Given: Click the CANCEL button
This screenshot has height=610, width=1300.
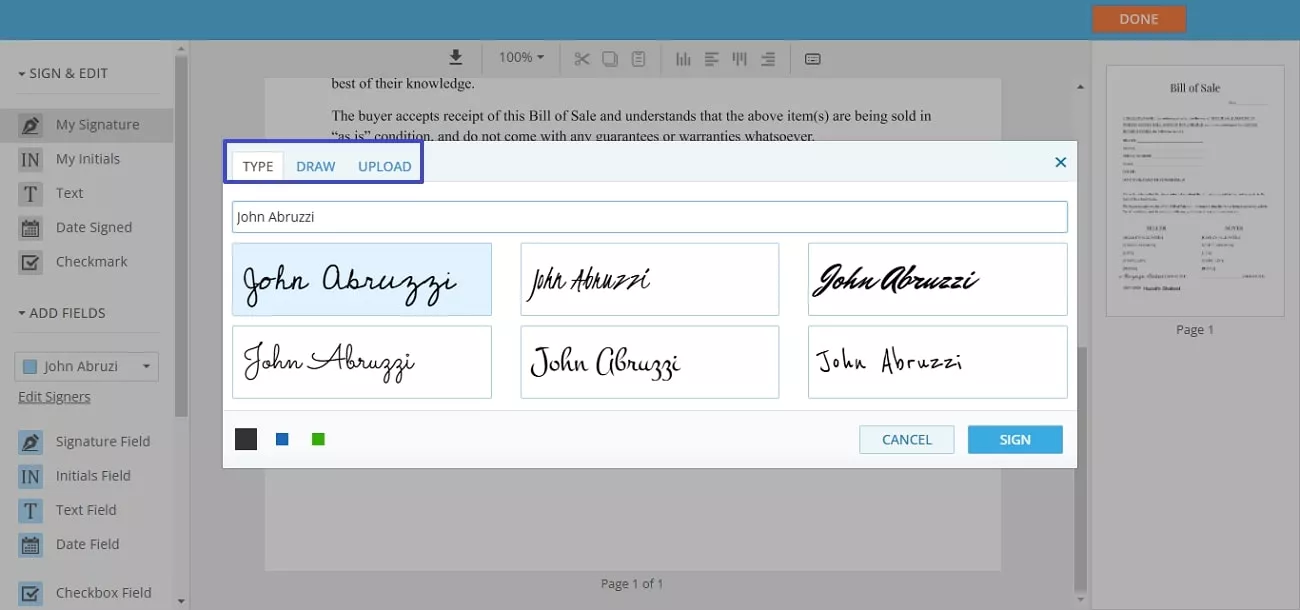Looking at the screenshot, I should click(907, 440).
